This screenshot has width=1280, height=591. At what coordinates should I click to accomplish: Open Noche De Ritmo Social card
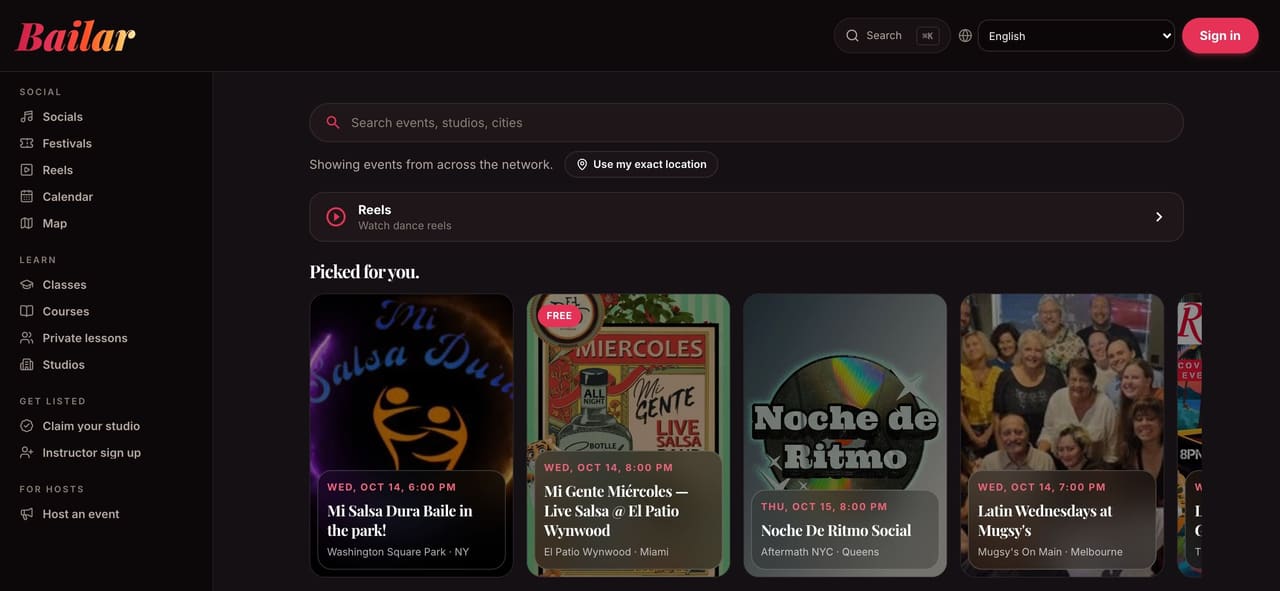coord(845,435)
